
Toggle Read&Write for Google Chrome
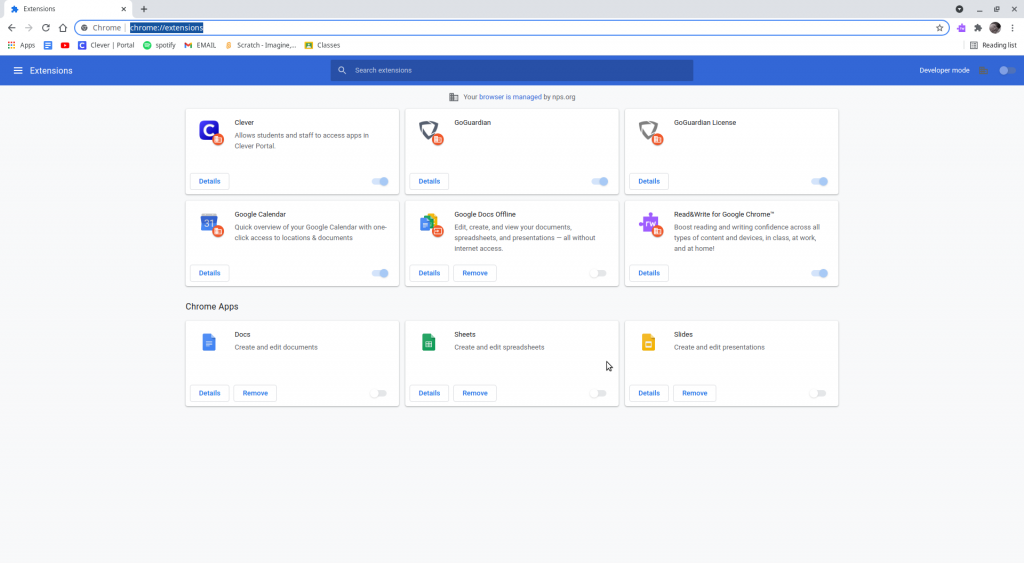[x=819, y=273]
